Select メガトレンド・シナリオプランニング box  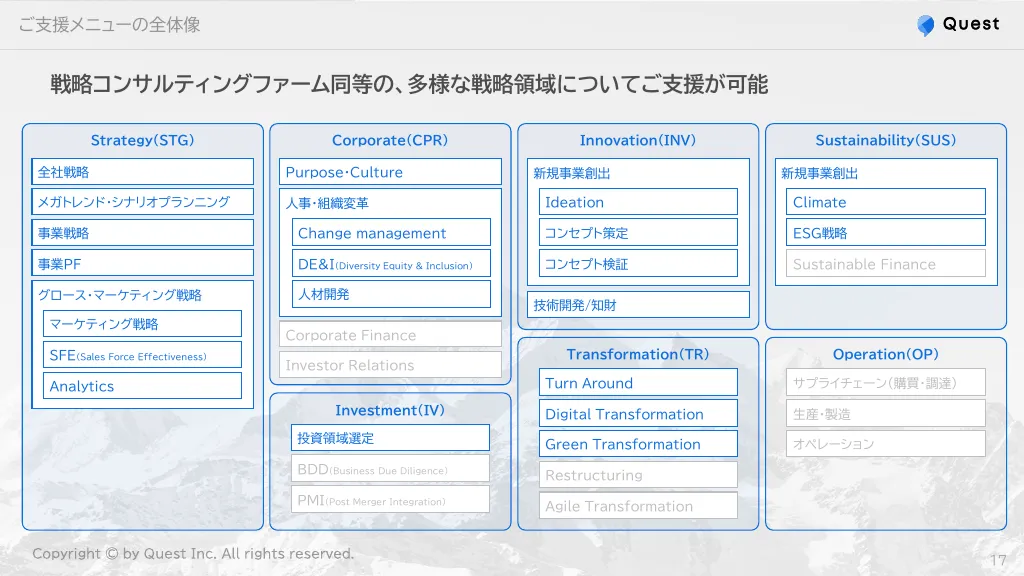tap(142, 202)
